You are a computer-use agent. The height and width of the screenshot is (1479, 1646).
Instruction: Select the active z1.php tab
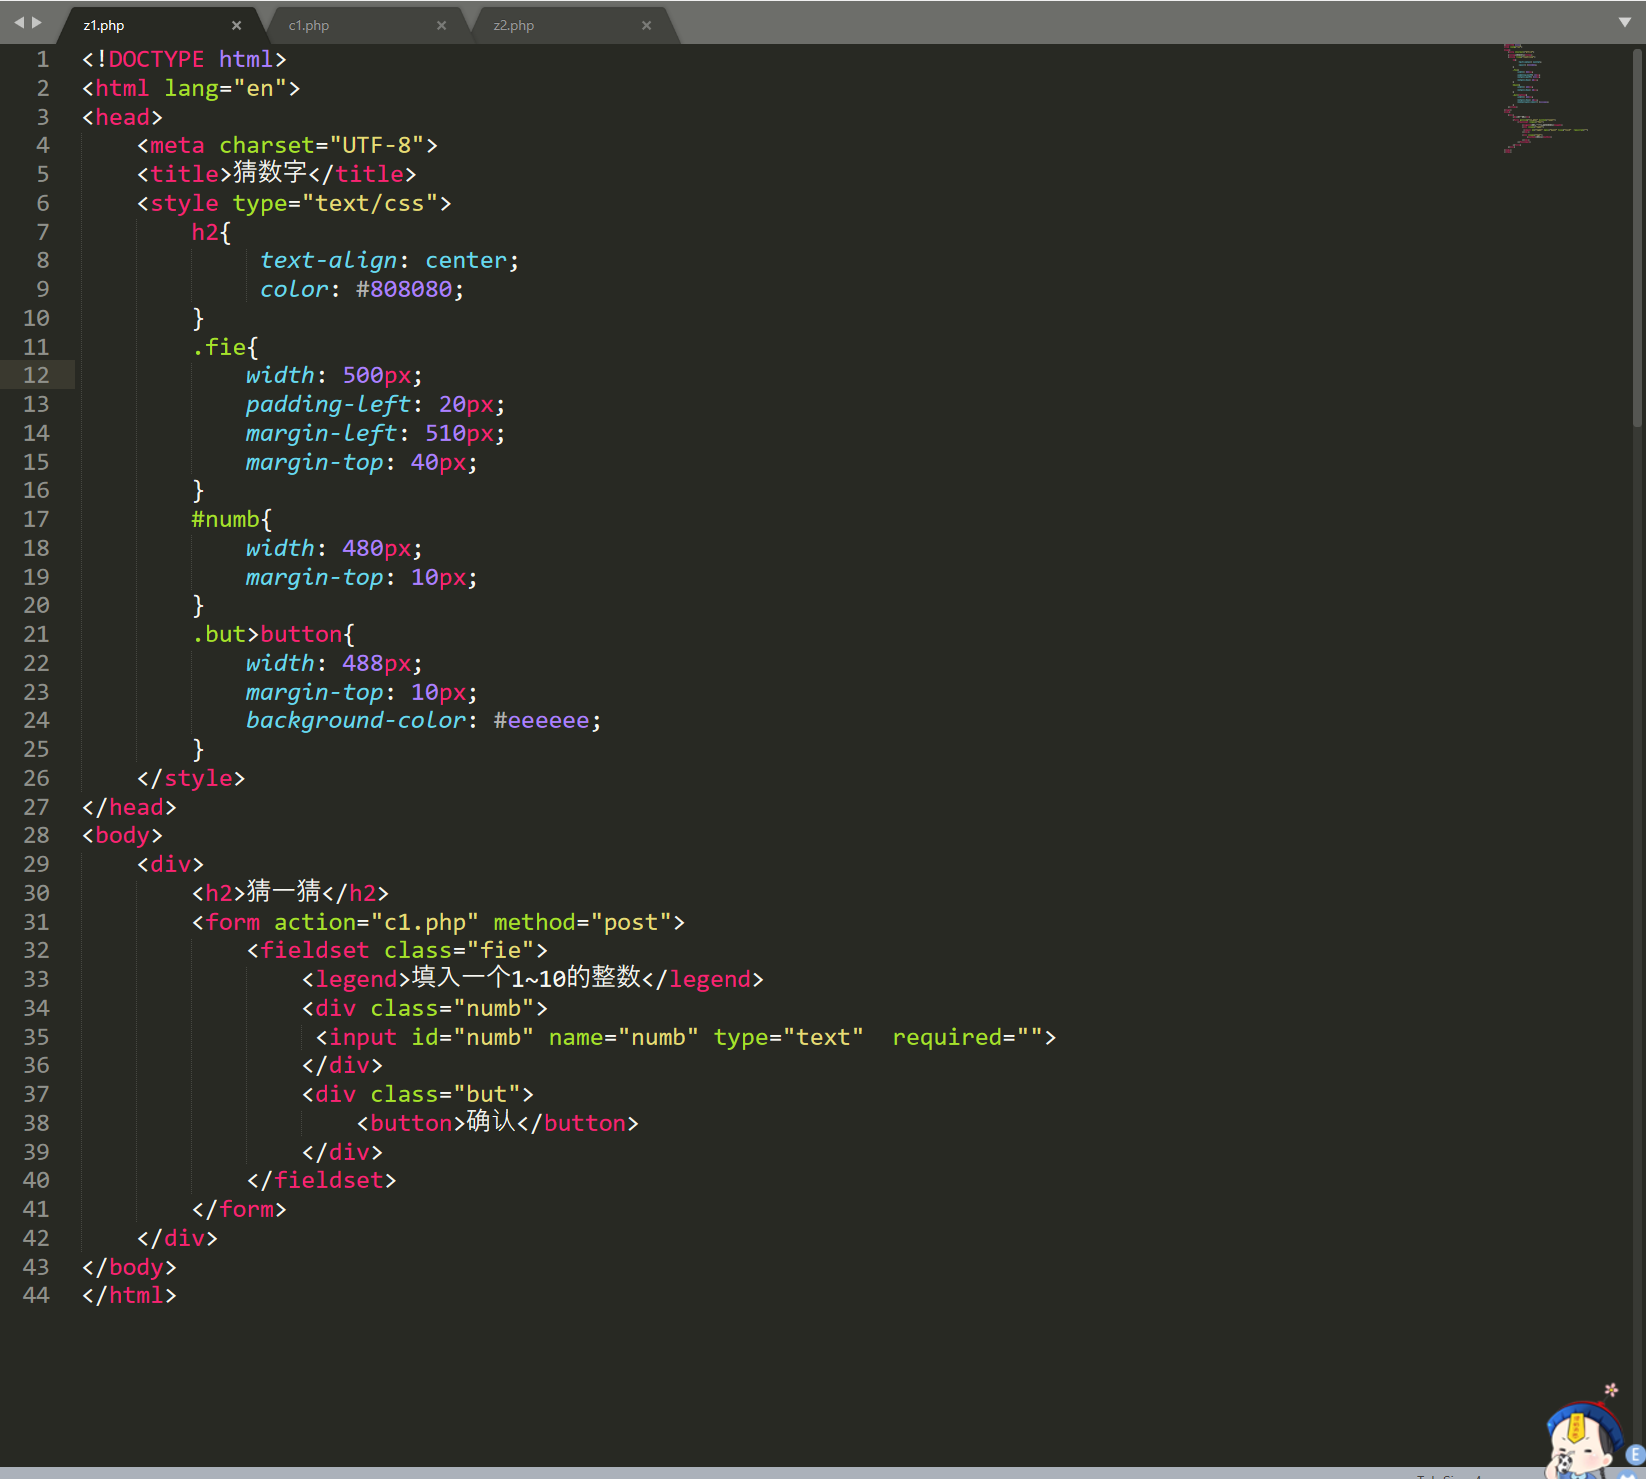[x=105, y=25]
